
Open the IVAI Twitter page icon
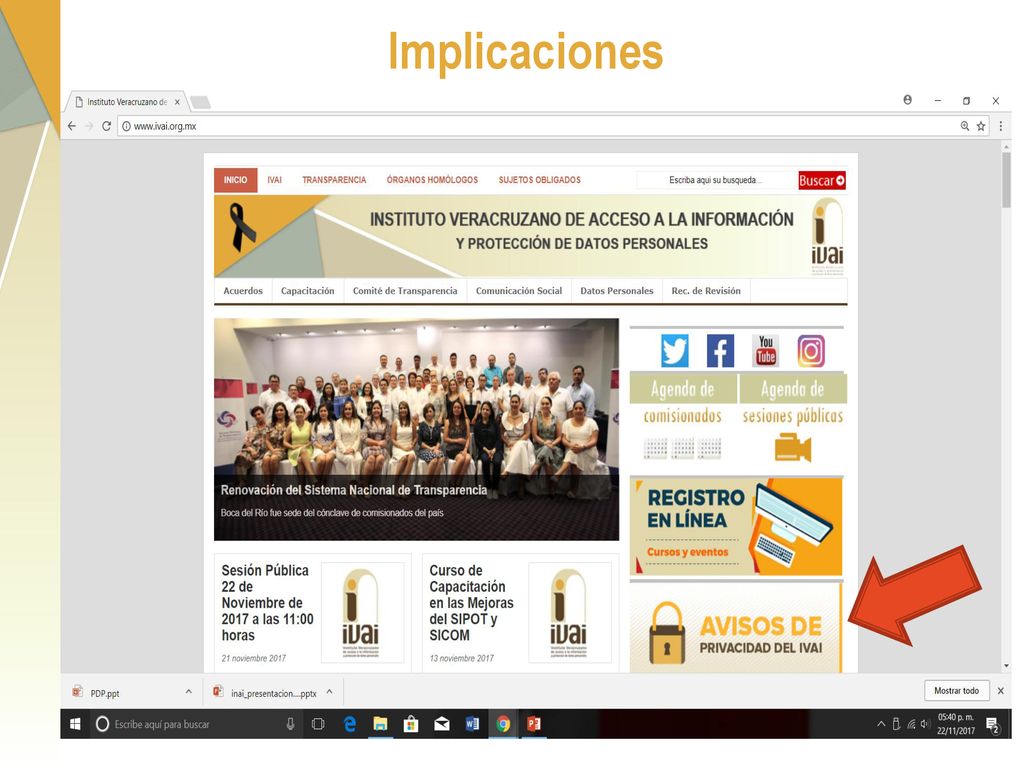tap(674, 351)
